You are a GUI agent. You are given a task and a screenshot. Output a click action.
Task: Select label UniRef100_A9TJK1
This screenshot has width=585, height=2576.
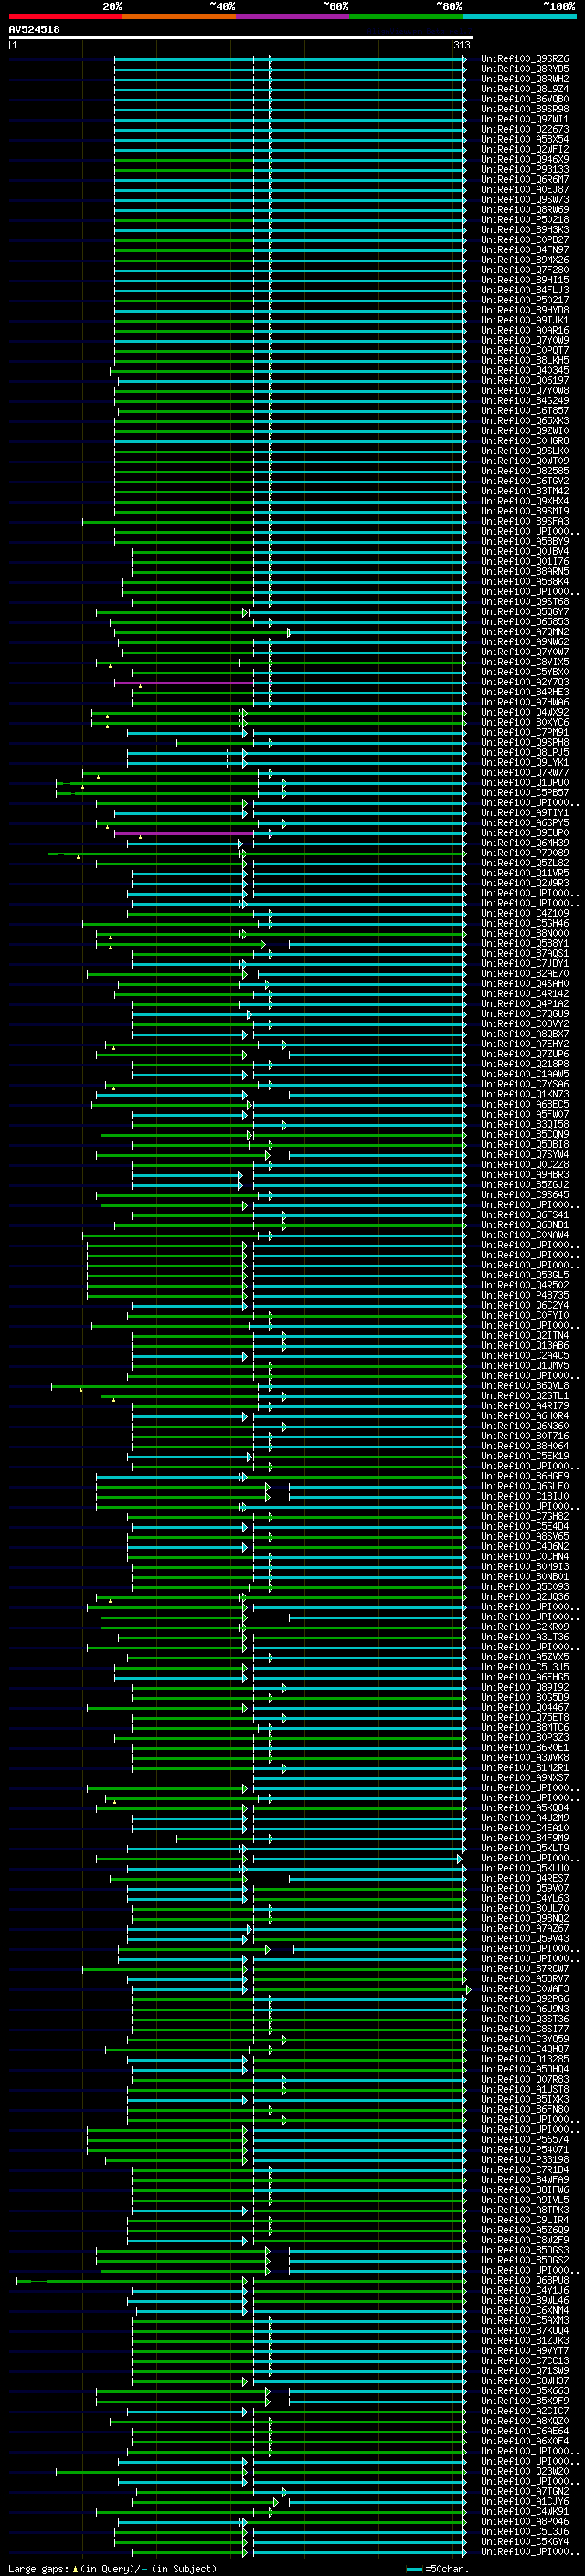coord(525,320)
